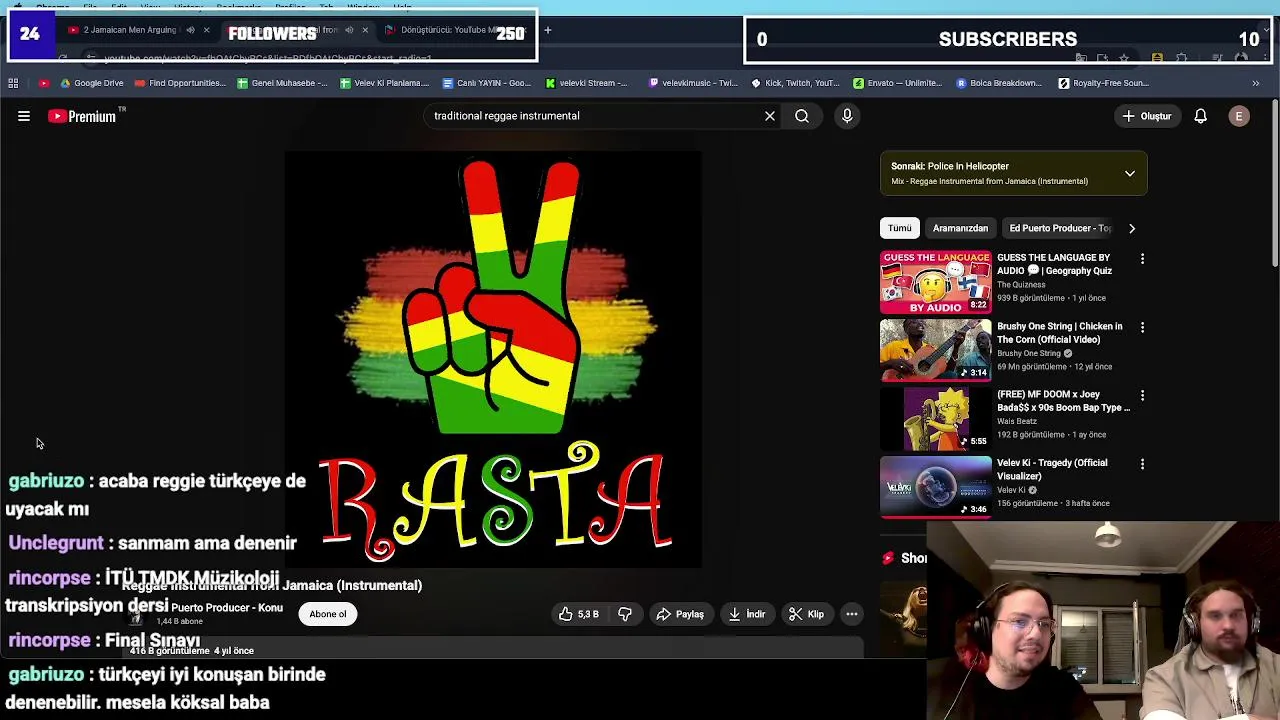1280x720 pixels.
Task: Open more actions ellipsis below the video
Action: (x=852, y=614)
